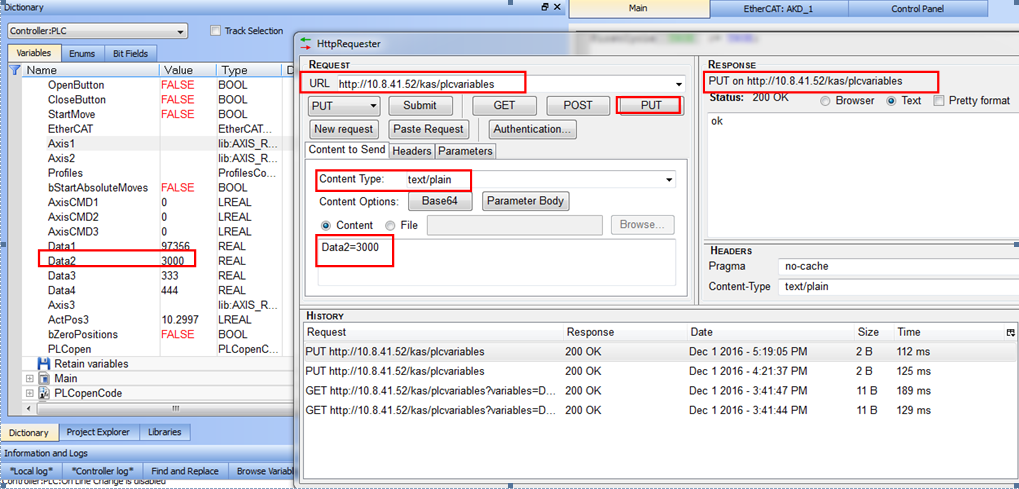Open the Content Type dropdown arrow
Screen dimensions: 1019x489
(670, 180)
